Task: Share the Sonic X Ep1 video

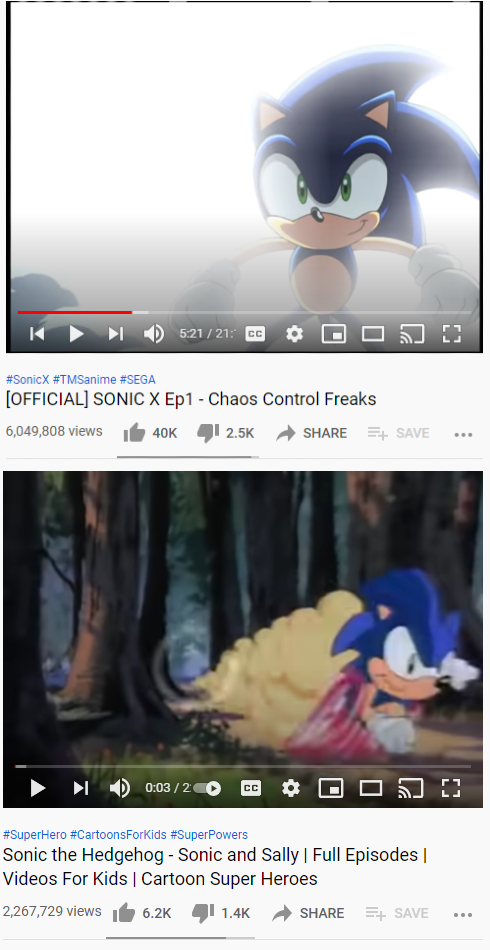Action: coord(311,433)
